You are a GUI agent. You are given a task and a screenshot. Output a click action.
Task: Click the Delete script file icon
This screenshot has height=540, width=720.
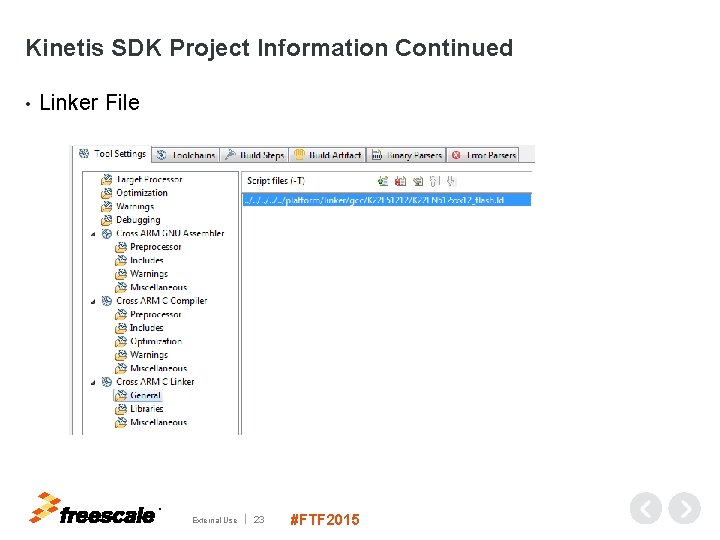400,181
